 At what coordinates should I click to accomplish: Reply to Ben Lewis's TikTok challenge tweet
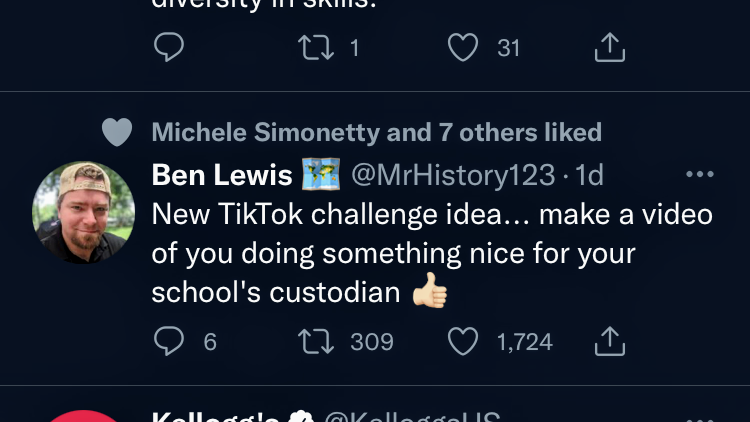pos(168,342)
